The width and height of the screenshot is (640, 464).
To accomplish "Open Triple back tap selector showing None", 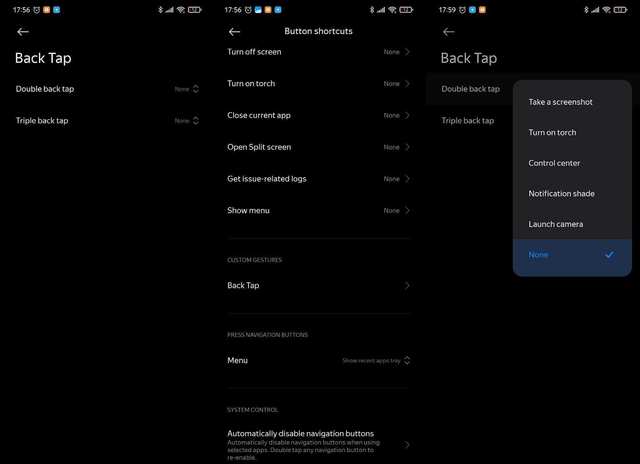I will [x=187, y=121].
